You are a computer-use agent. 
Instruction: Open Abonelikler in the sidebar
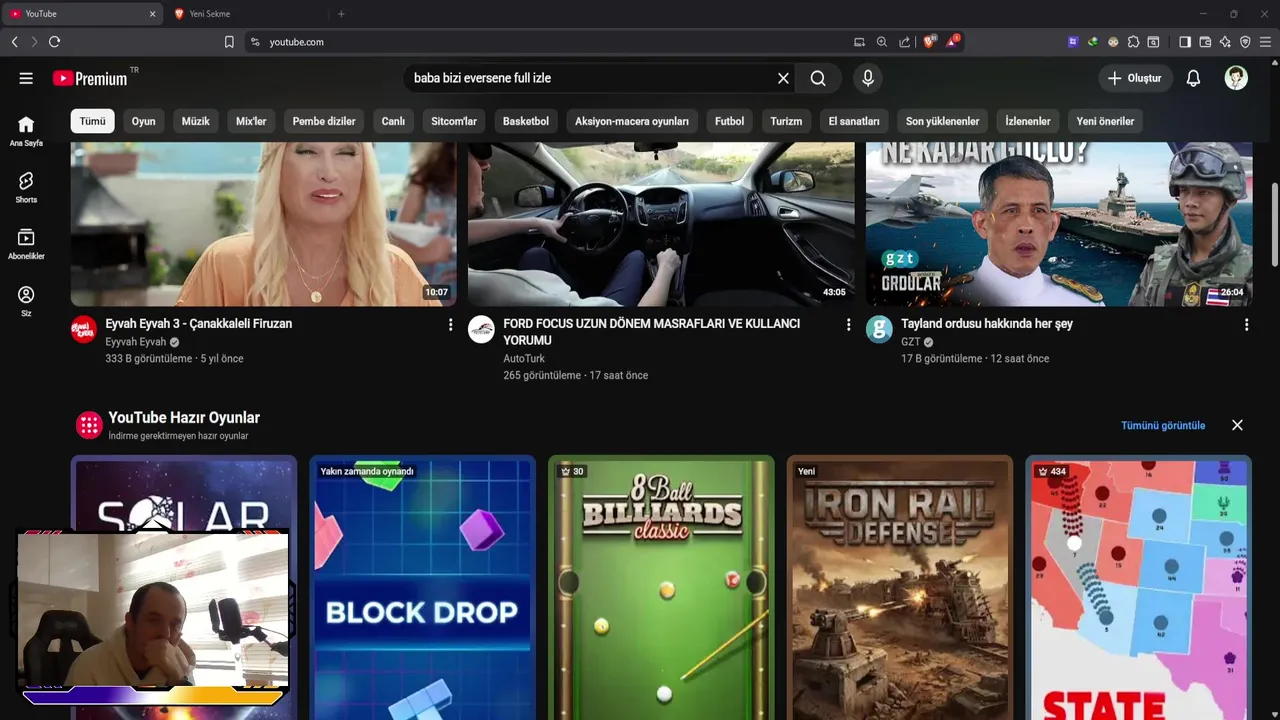tap(26, 244)
